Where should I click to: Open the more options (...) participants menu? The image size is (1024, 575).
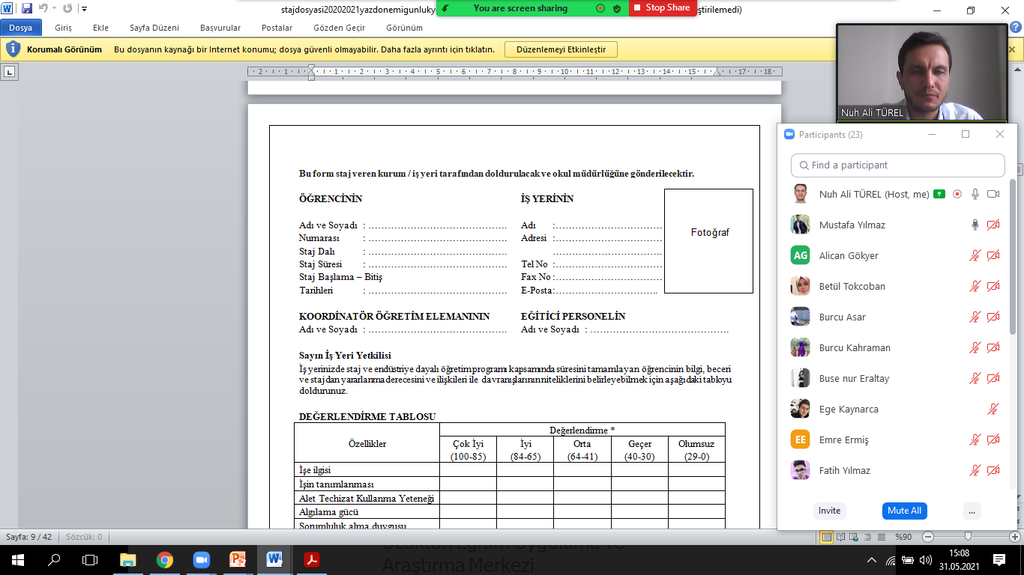click(971, 511)
